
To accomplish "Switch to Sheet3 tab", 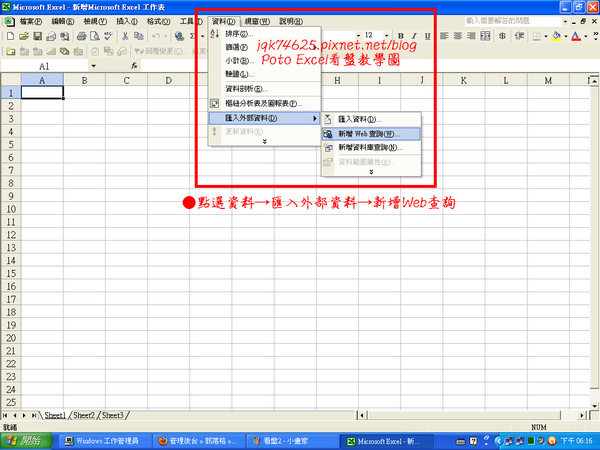I will (113, 415).
